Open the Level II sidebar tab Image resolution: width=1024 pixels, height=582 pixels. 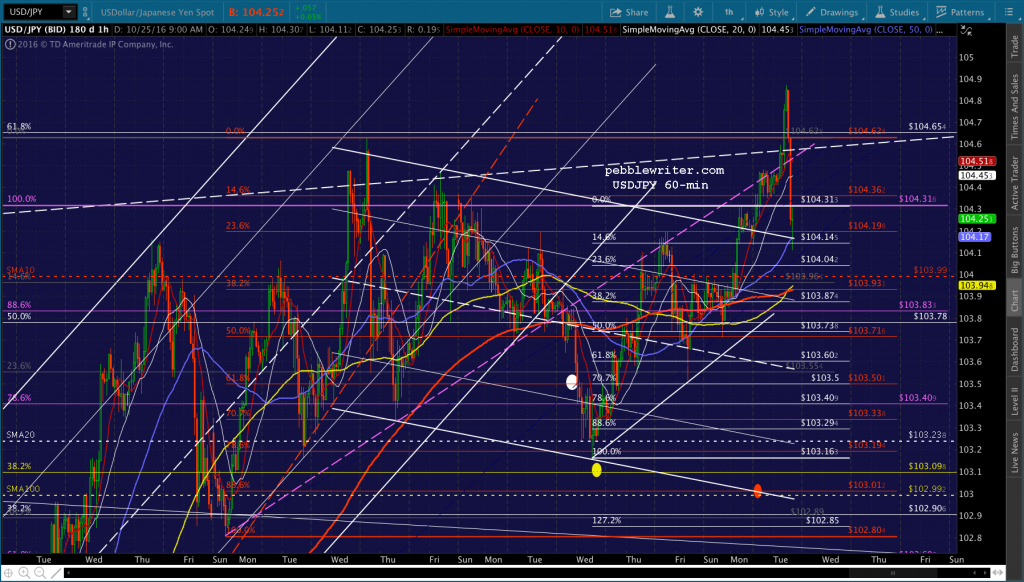[x=1015, y=400]
